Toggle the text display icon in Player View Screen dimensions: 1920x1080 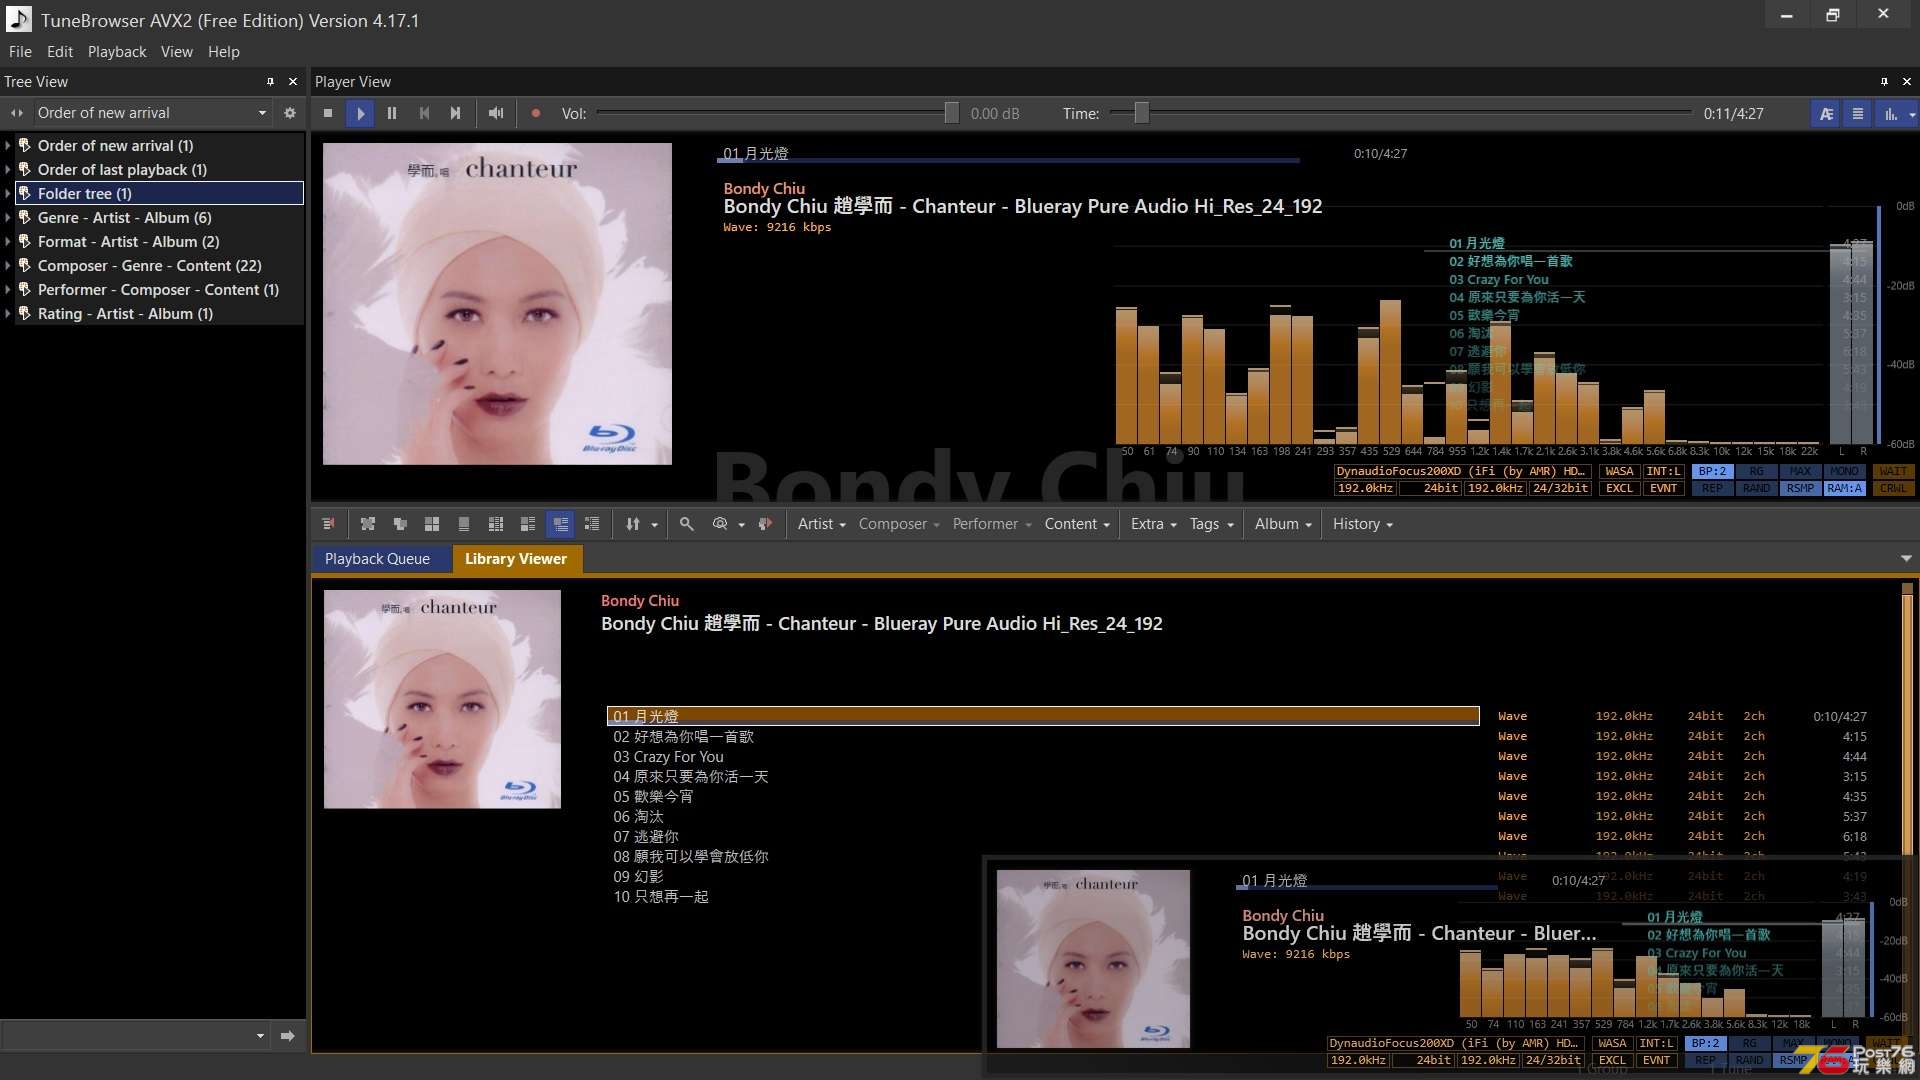tap(1826, 114)
